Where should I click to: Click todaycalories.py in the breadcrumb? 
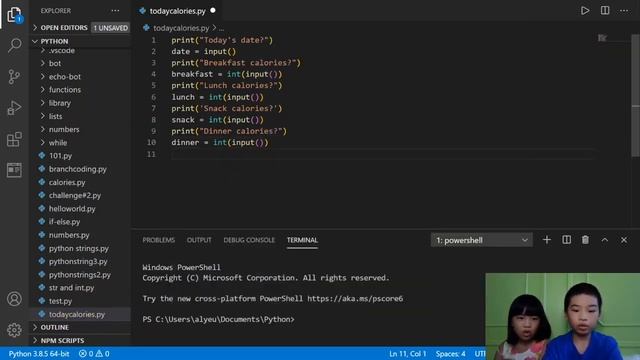pos(181,28)
